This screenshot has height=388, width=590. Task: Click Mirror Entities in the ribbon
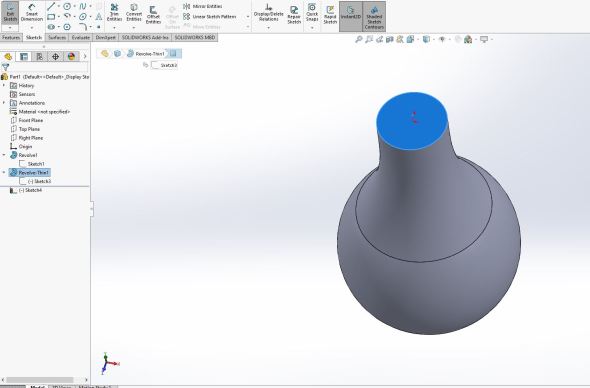point(203,6)
